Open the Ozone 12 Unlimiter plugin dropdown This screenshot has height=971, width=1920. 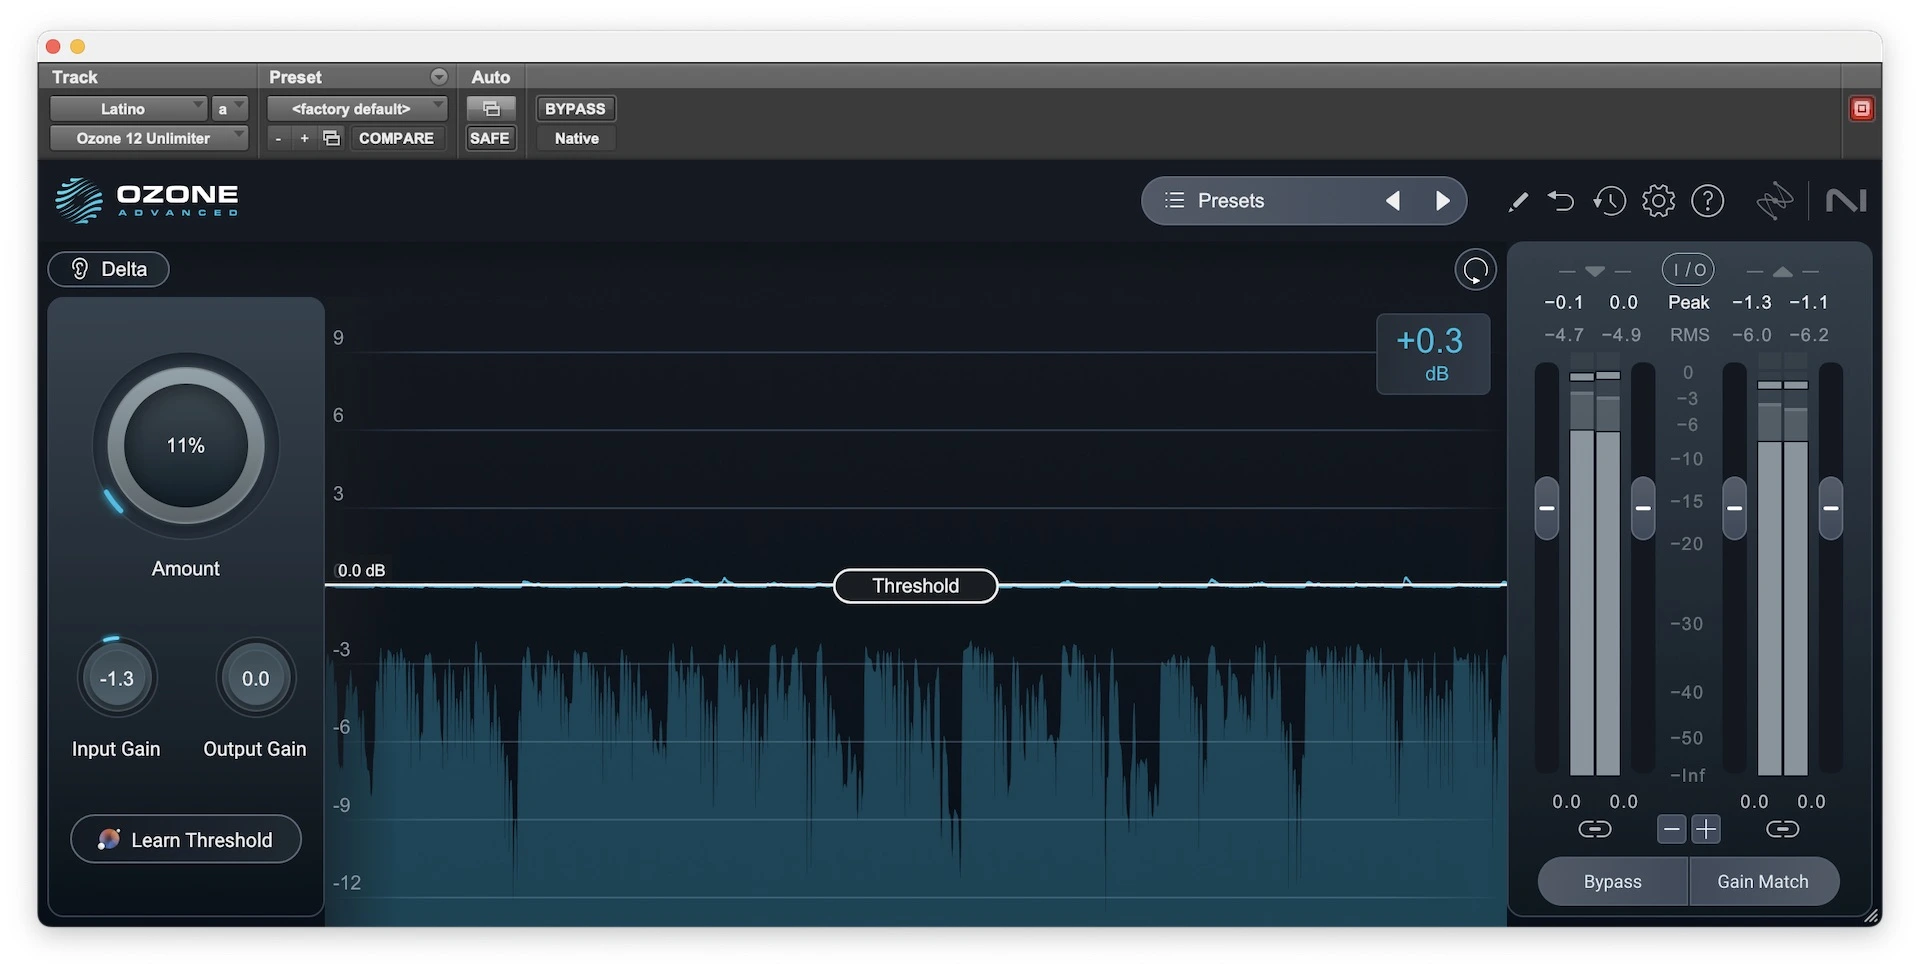point(149,138)
